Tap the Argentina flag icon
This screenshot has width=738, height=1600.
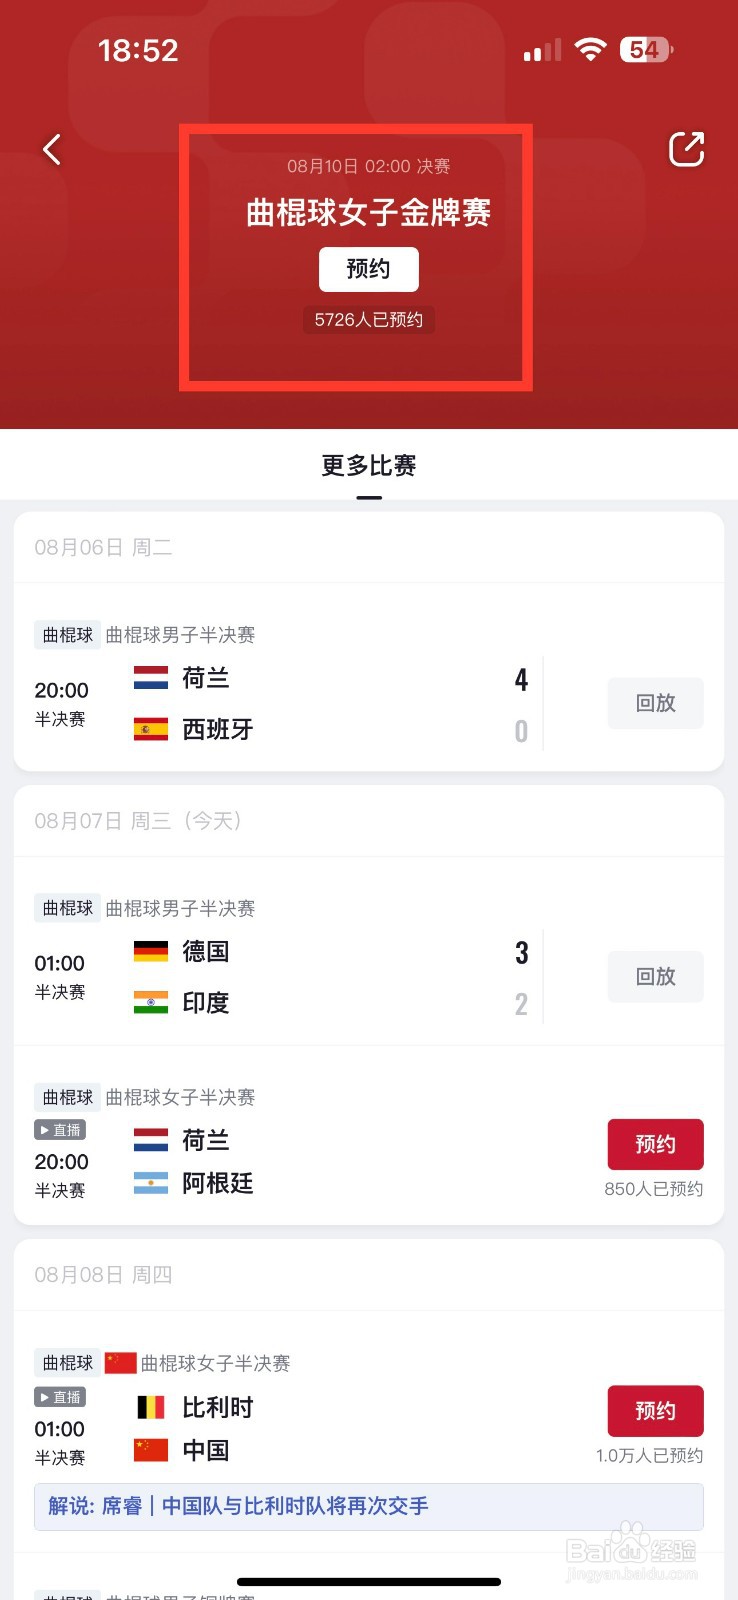pyautogui.click(x=151, y=1184)
